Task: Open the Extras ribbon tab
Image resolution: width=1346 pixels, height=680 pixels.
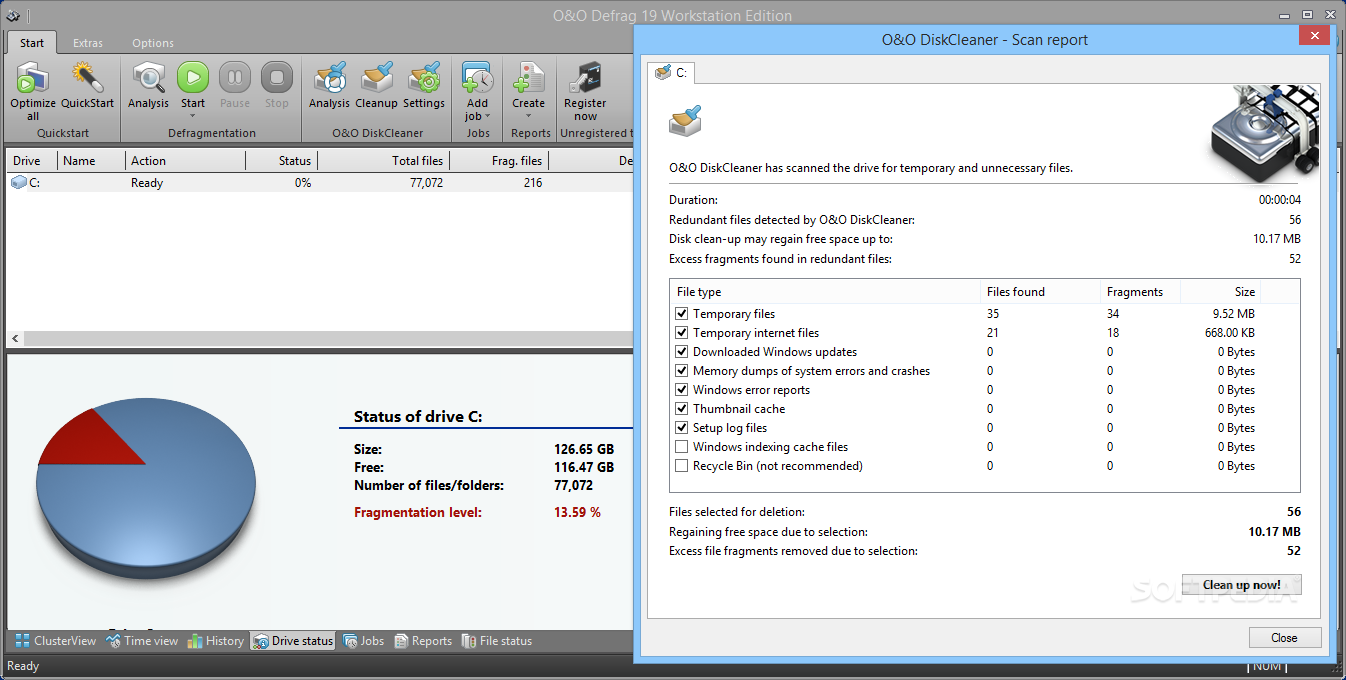Action: [88, 43]
